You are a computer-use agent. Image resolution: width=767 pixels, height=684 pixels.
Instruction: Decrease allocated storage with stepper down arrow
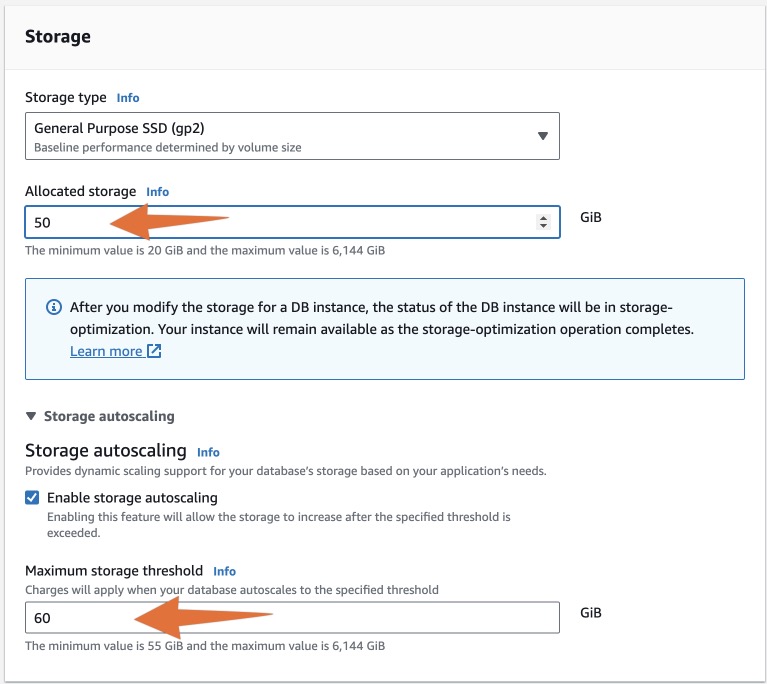click(543, 226)
